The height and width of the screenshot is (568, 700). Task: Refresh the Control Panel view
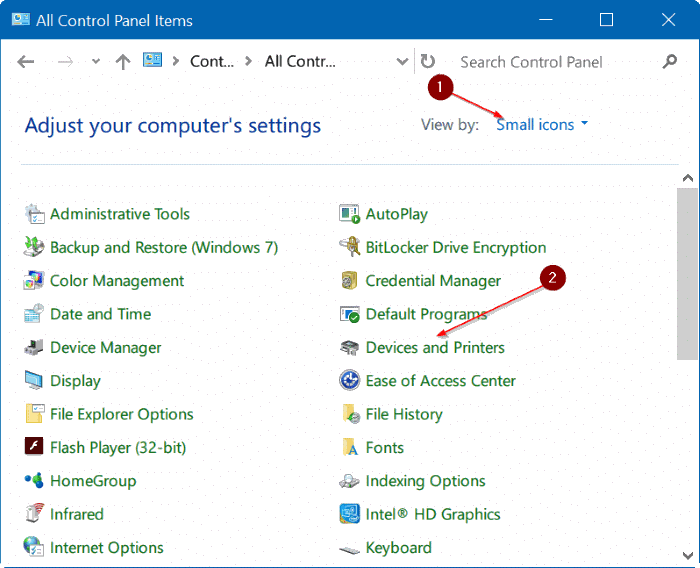pos(428,61)
